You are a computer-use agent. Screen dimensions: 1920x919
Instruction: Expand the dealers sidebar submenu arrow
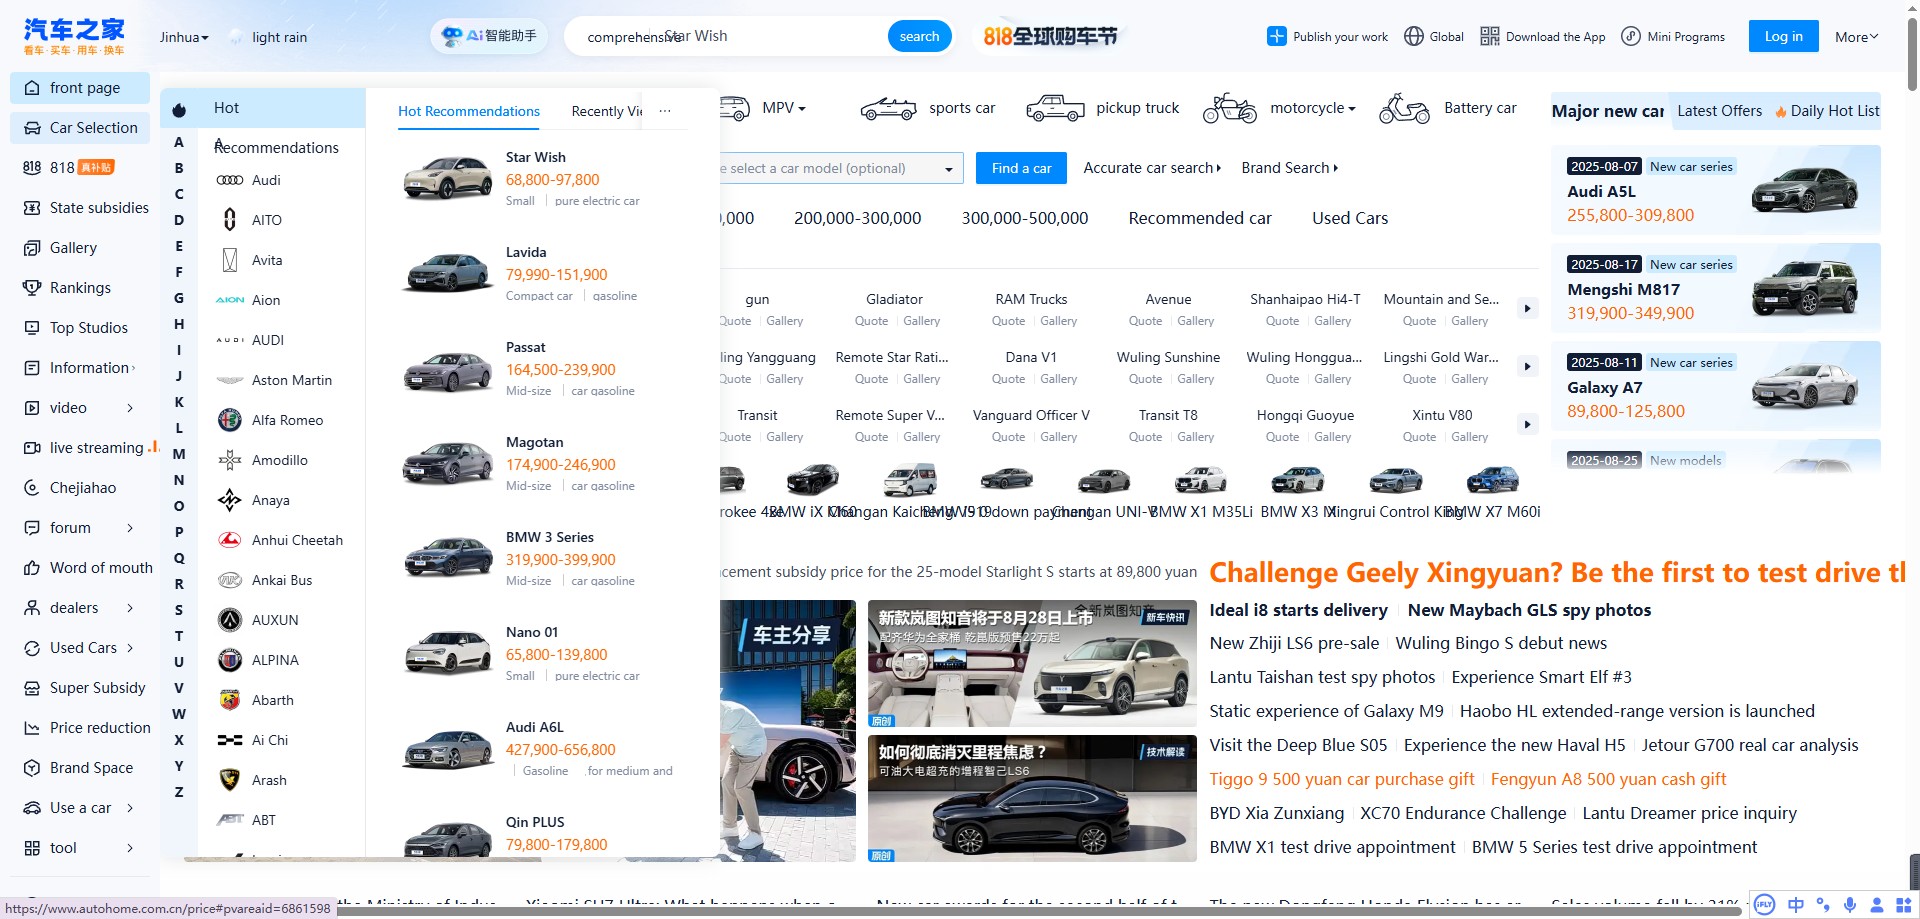pyautogui.click(x=130, y=608)
